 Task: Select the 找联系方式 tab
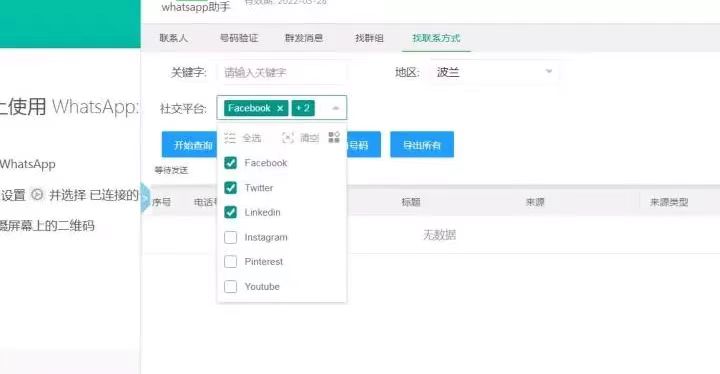[436, 38]
